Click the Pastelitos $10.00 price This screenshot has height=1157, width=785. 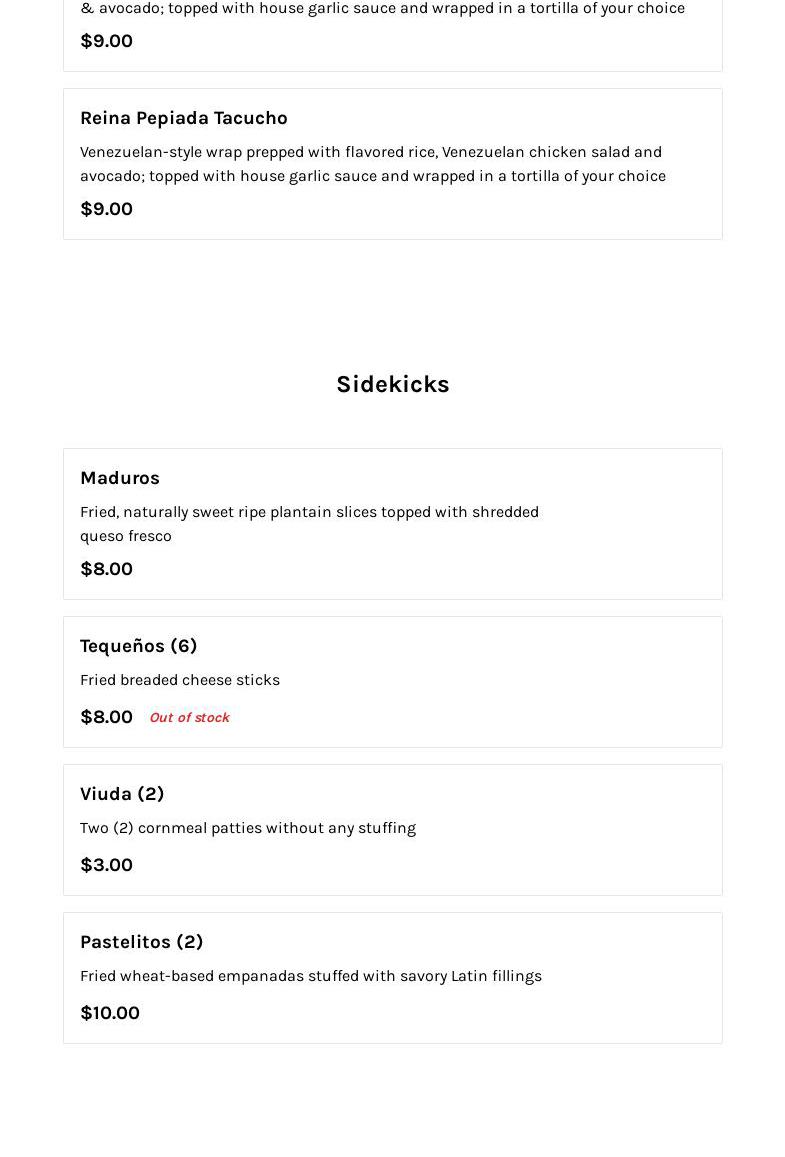coord(110,1013)
